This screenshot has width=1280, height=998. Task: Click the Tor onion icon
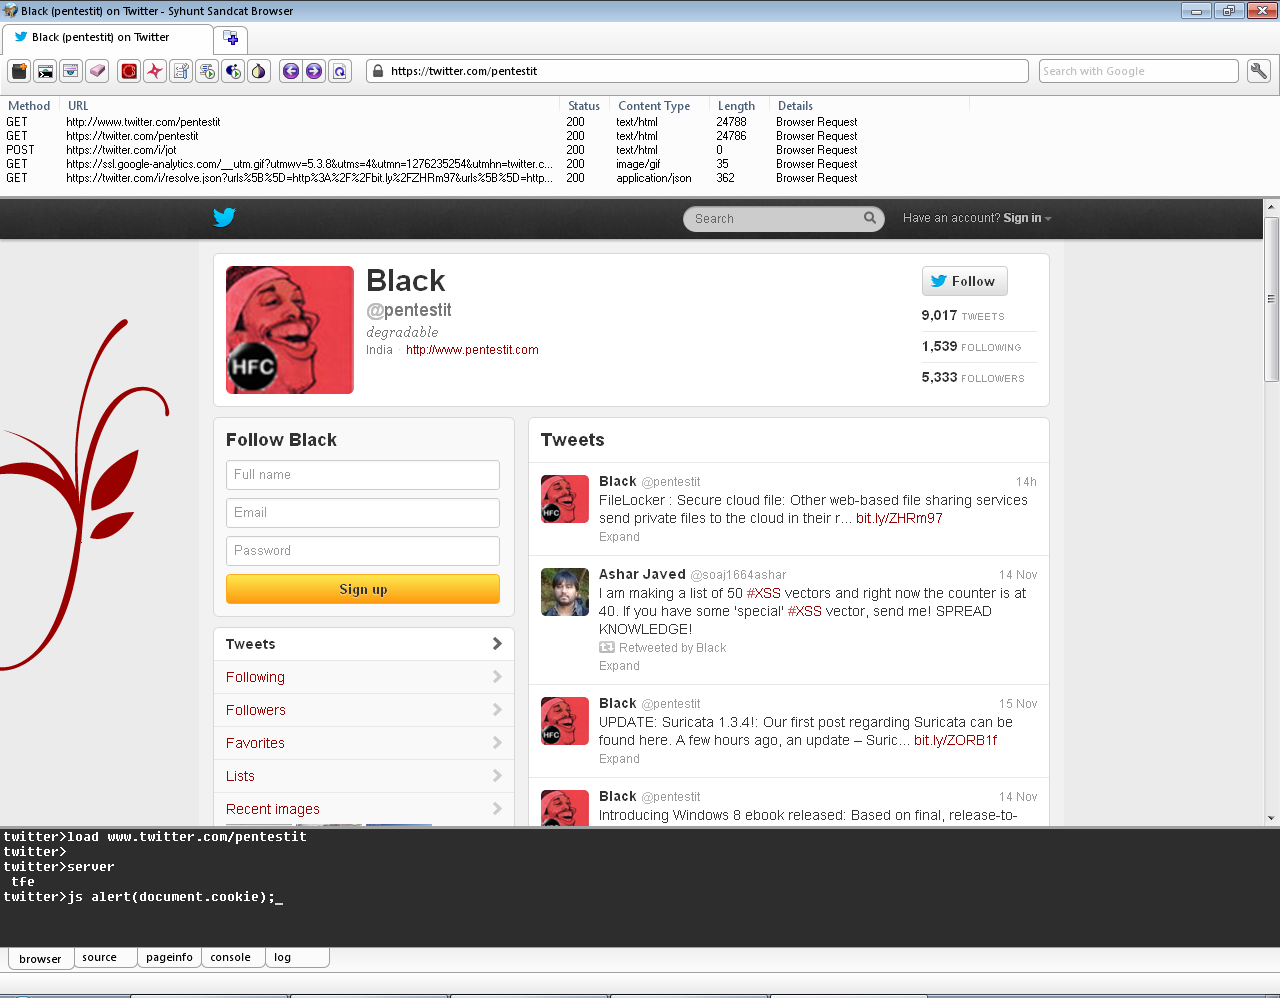[259, 71]
